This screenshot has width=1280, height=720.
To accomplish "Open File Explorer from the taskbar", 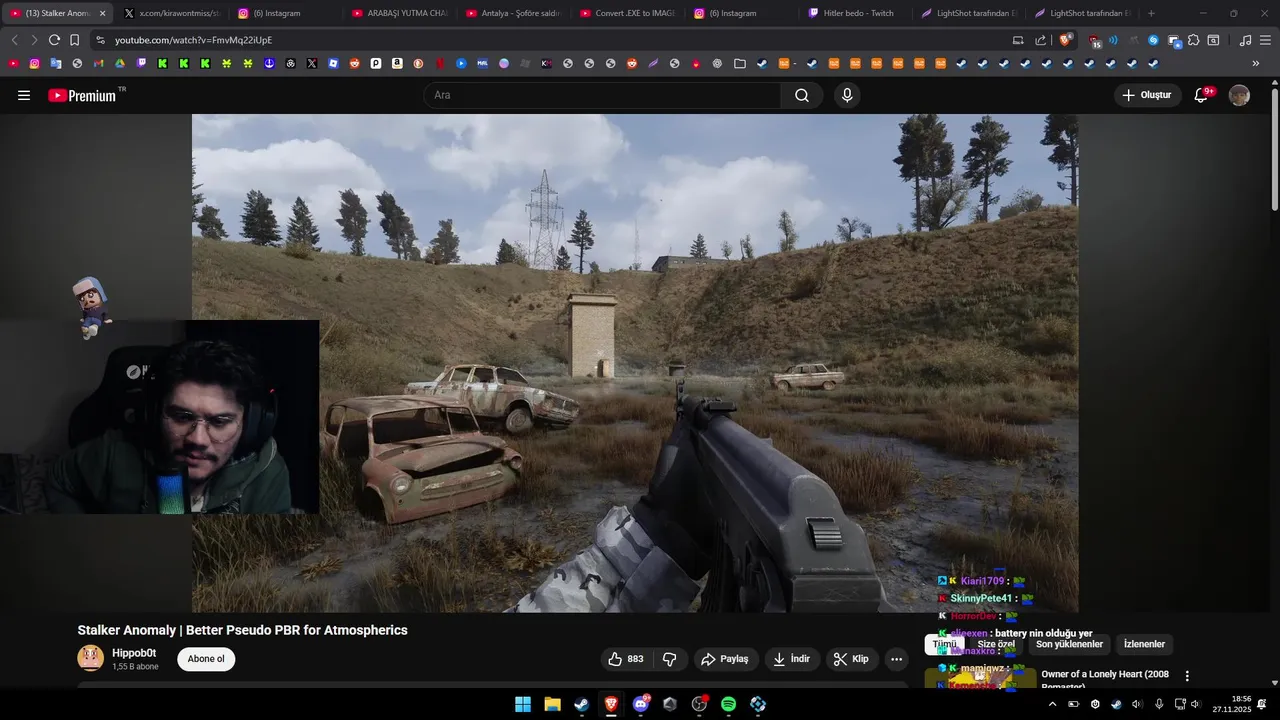I will 552,704.
